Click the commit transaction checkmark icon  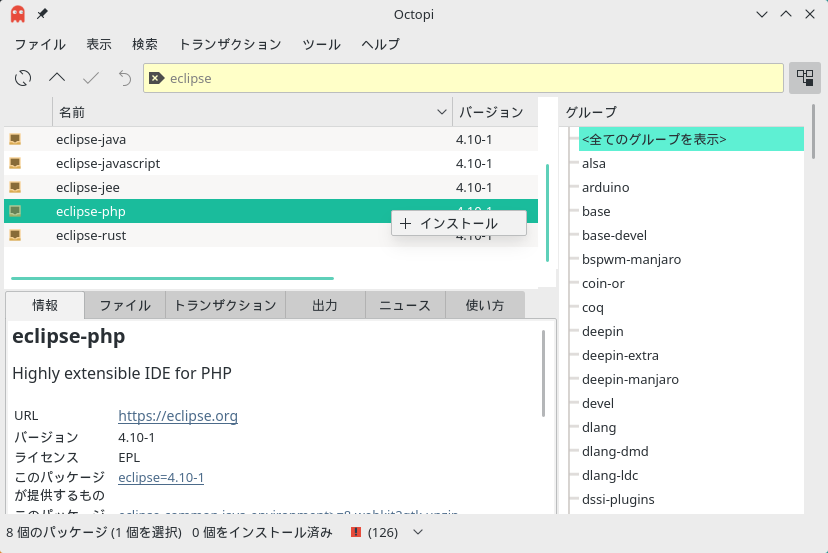[91, 78]
